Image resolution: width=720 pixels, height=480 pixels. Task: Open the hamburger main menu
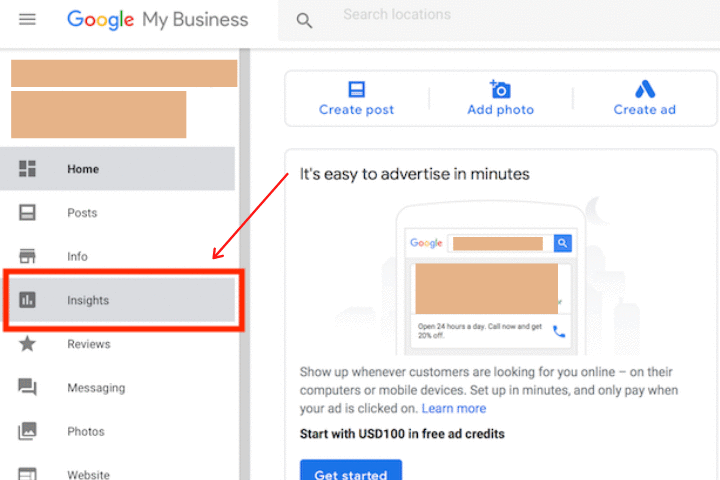tap(27, 19)
